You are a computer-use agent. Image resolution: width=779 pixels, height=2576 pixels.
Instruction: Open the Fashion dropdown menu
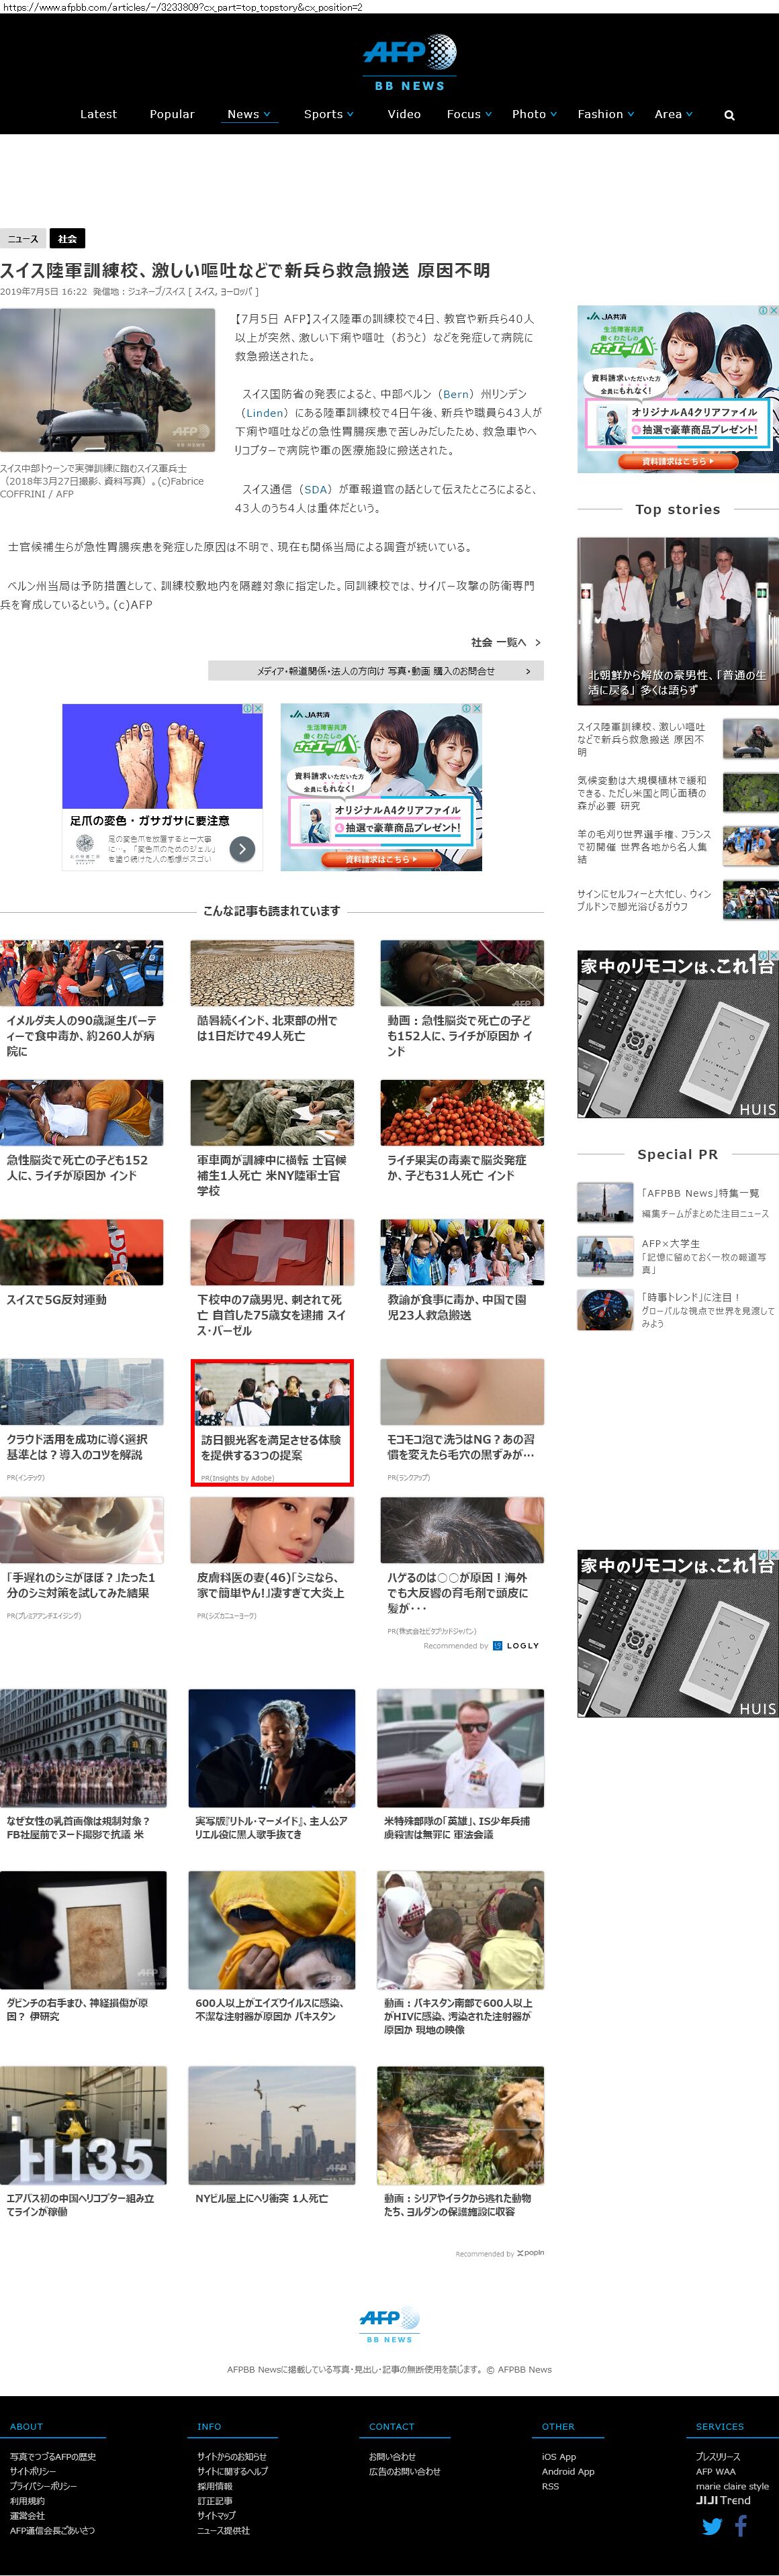point(605,115)
